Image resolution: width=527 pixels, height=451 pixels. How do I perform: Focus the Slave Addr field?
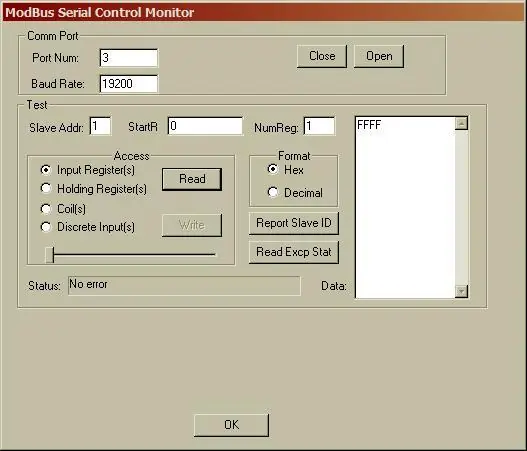coord(100,126)
